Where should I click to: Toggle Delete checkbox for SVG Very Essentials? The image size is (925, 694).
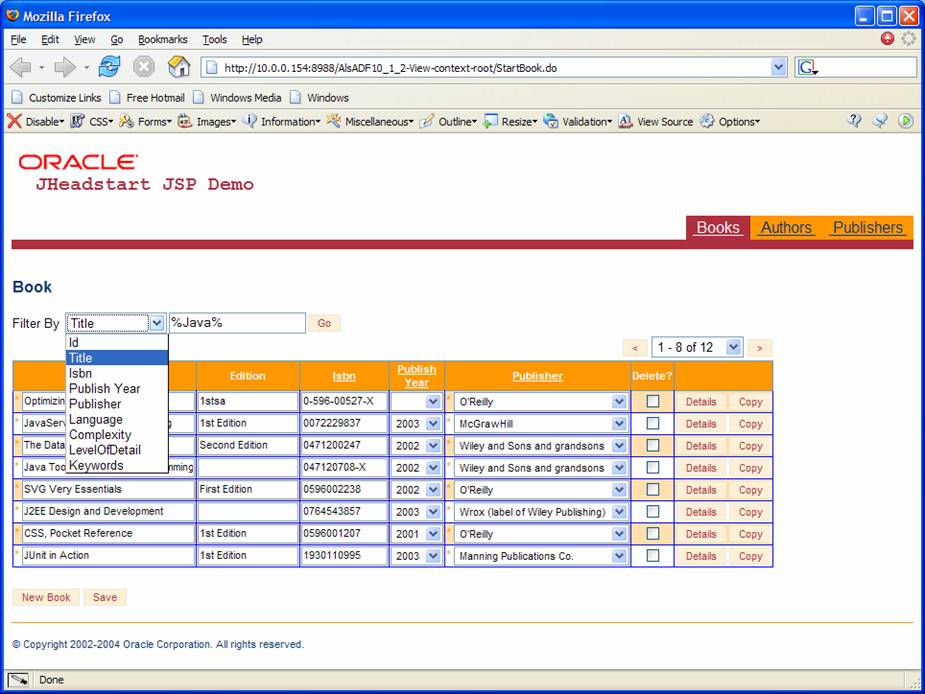click(653, 489)
